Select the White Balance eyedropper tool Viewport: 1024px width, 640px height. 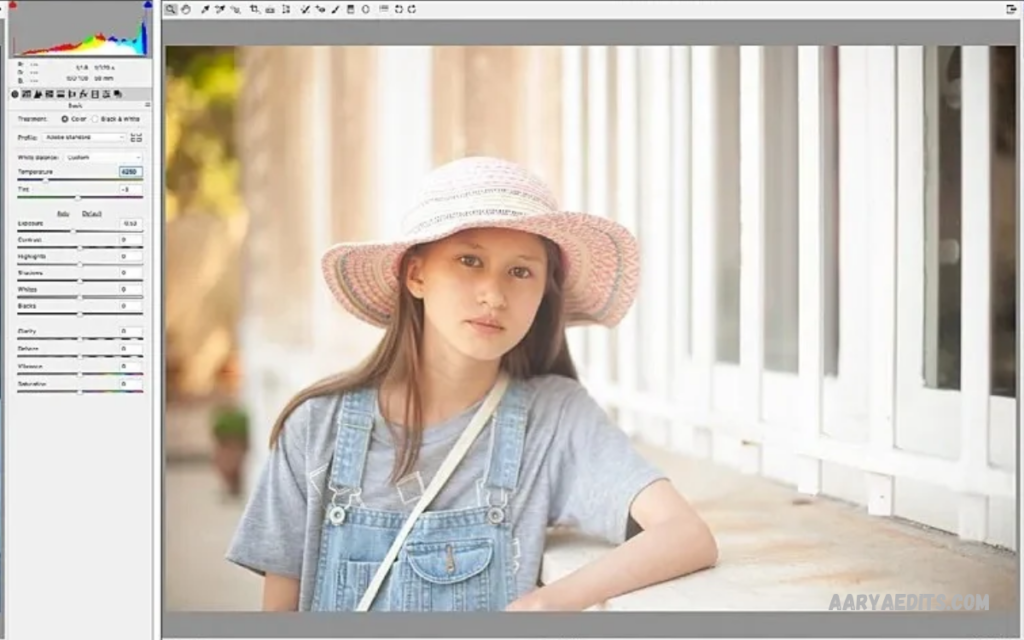[x=205, y=9]
